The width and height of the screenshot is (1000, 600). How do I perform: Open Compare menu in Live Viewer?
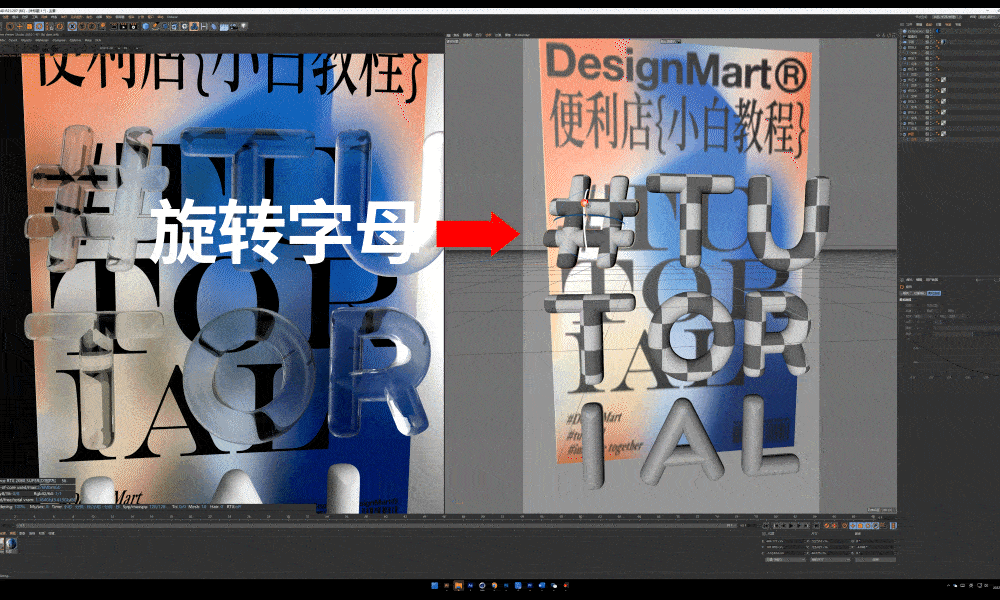[59, 40]
